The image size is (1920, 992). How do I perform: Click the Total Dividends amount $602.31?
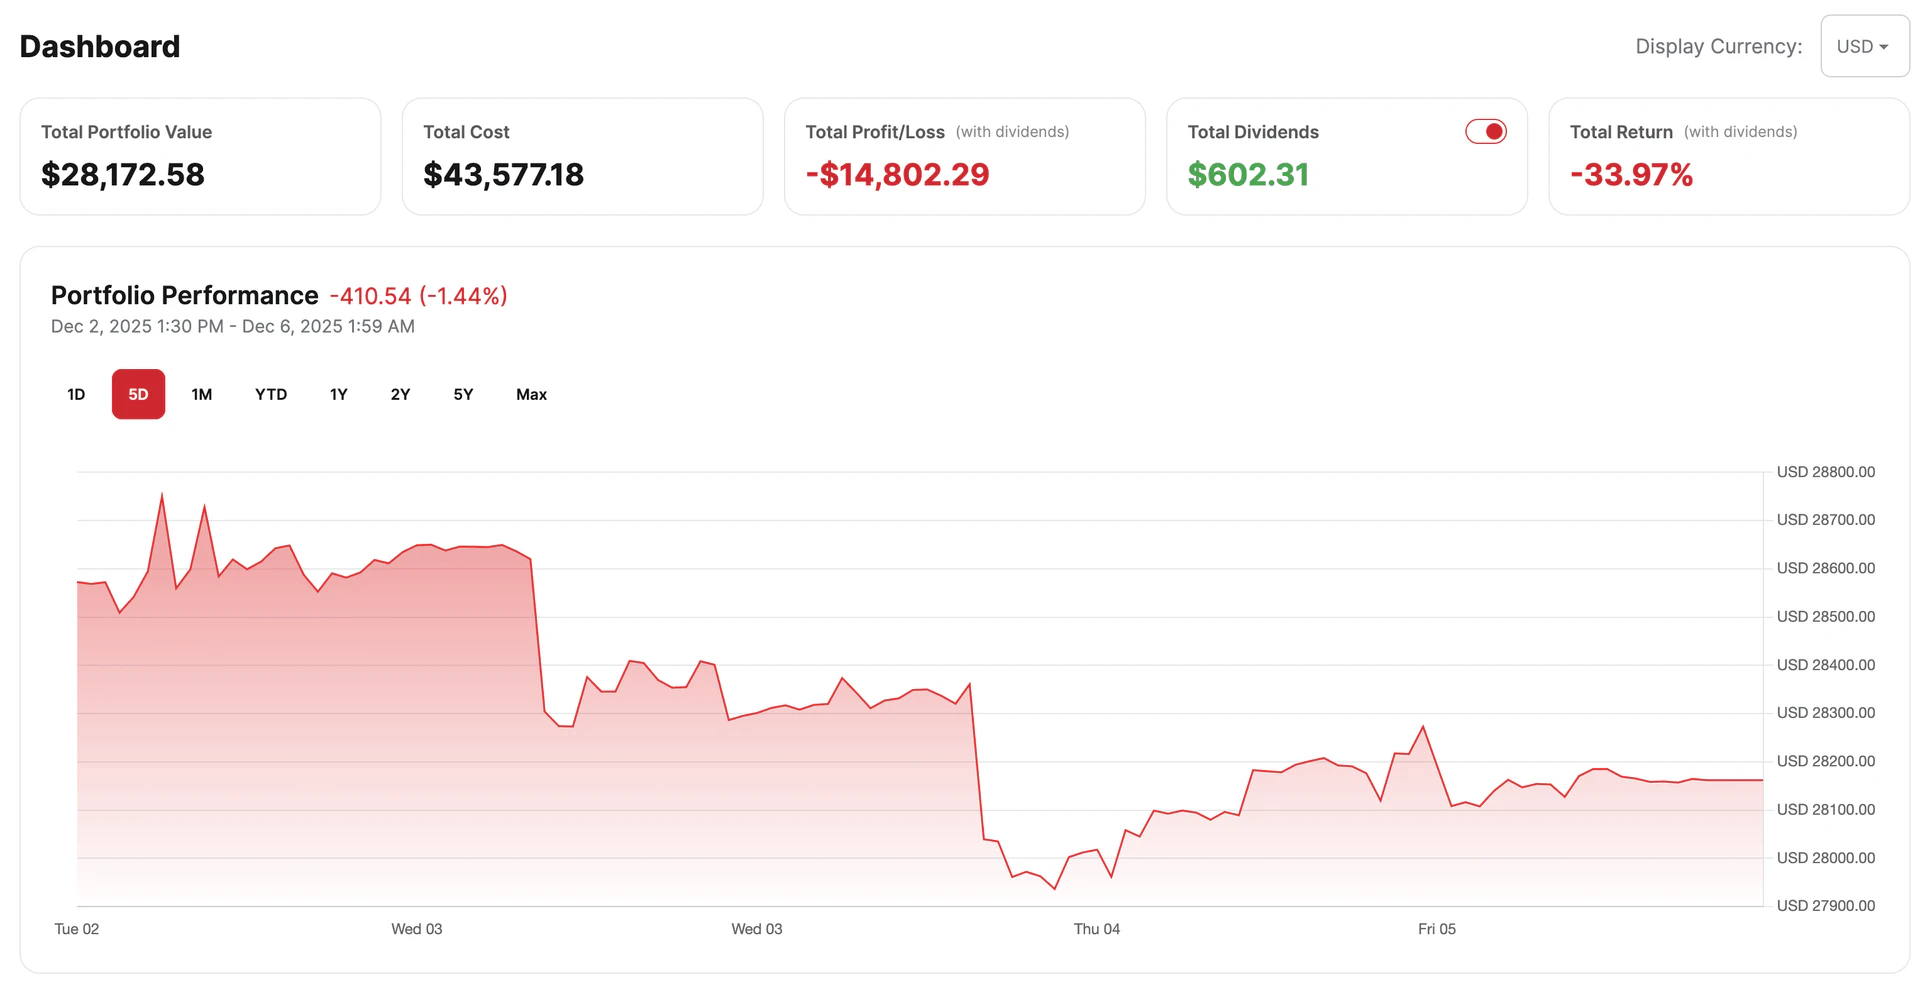(1248, 175)
